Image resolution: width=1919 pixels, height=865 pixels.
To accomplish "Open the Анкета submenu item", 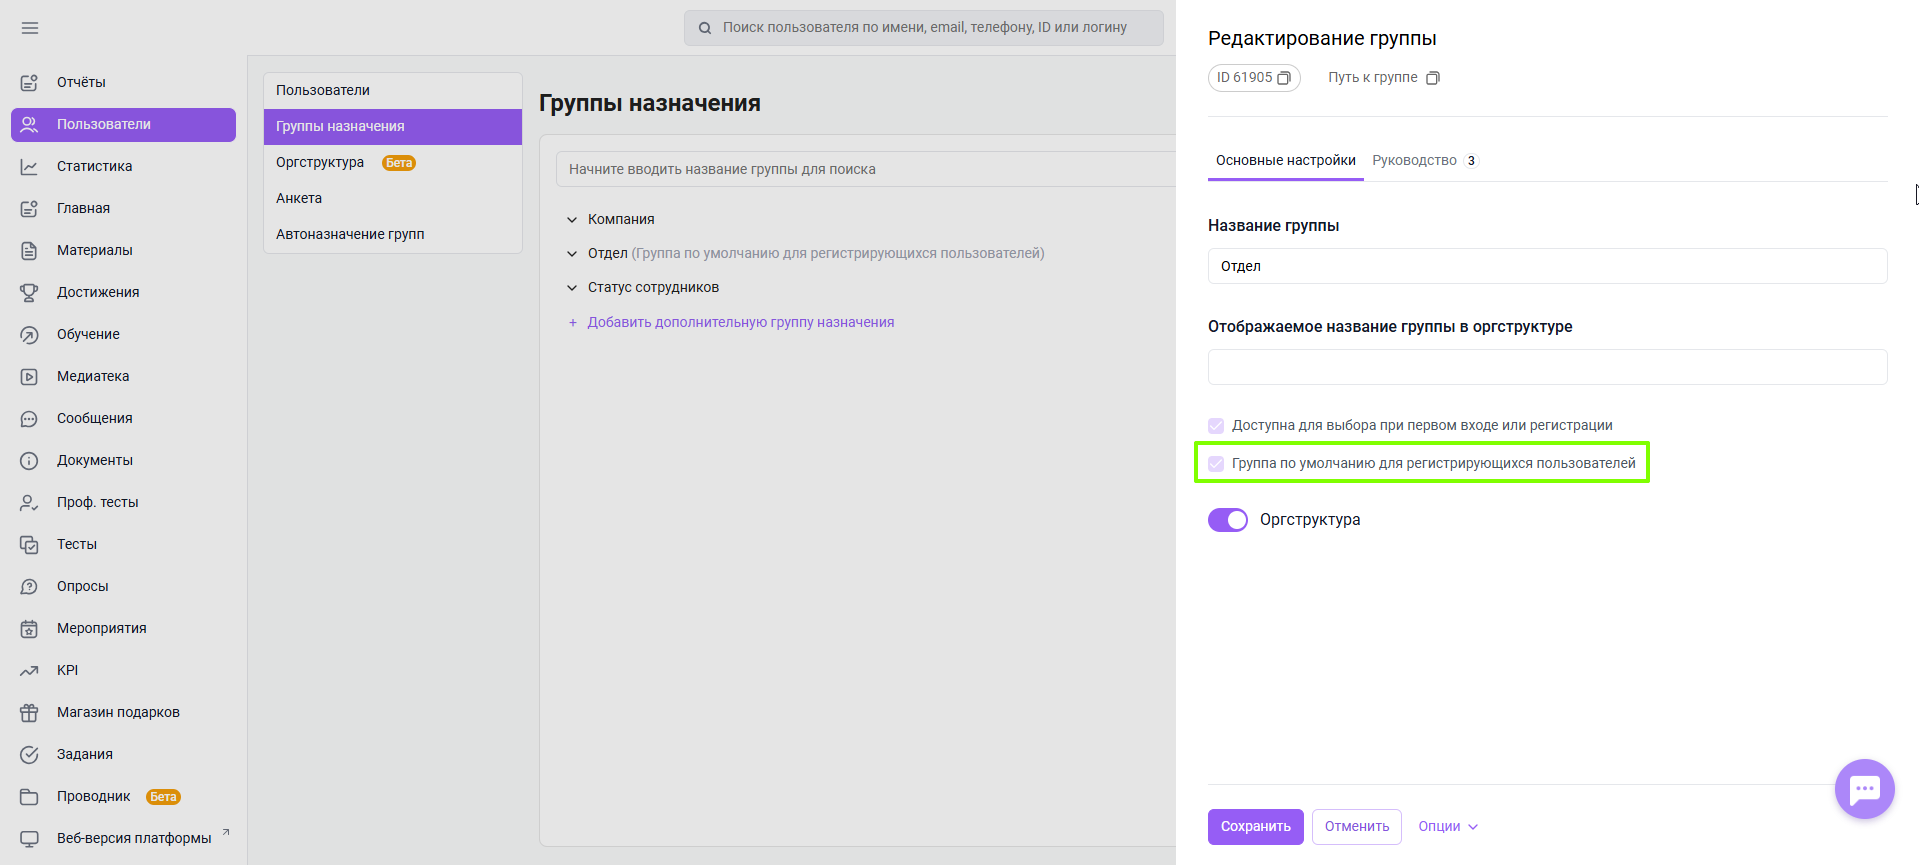I will (393, 198).
